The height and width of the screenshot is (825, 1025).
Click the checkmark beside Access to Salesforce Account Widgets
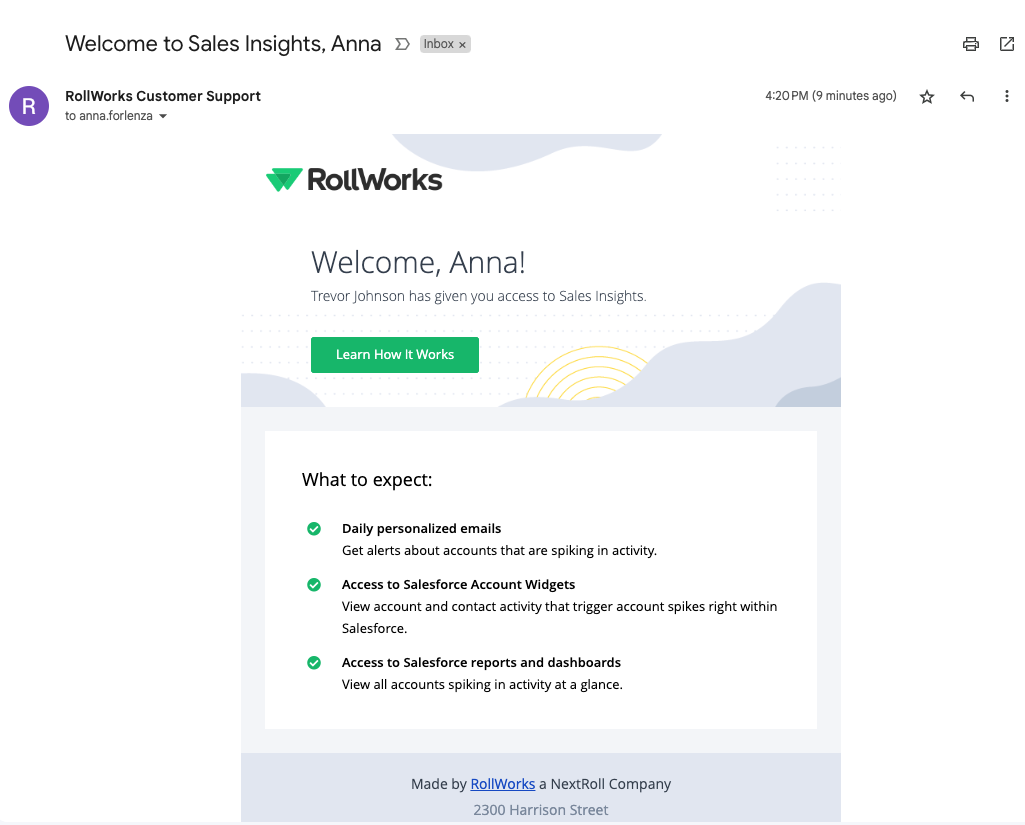[314, 584]
